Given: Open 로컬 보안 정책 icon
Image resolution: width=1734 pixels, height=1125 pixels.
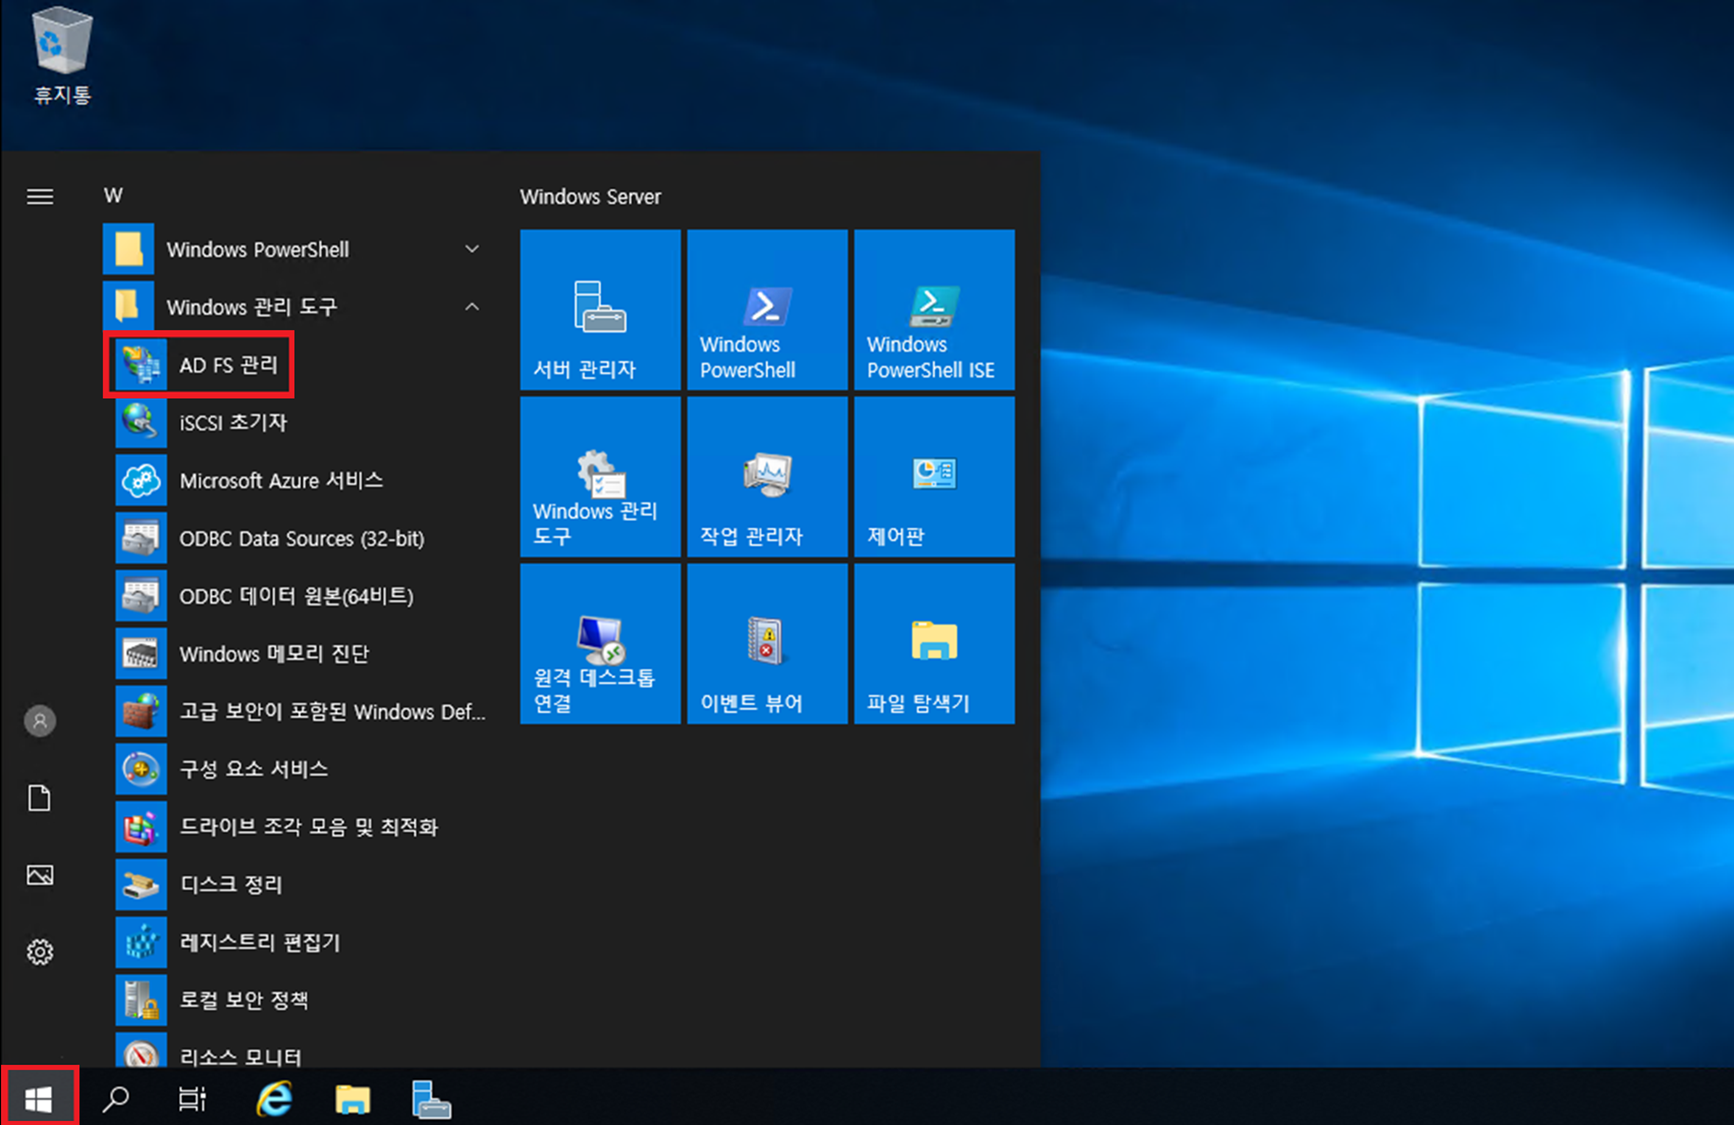Looking at the screenshot, I should click(x=141, y=1000).
